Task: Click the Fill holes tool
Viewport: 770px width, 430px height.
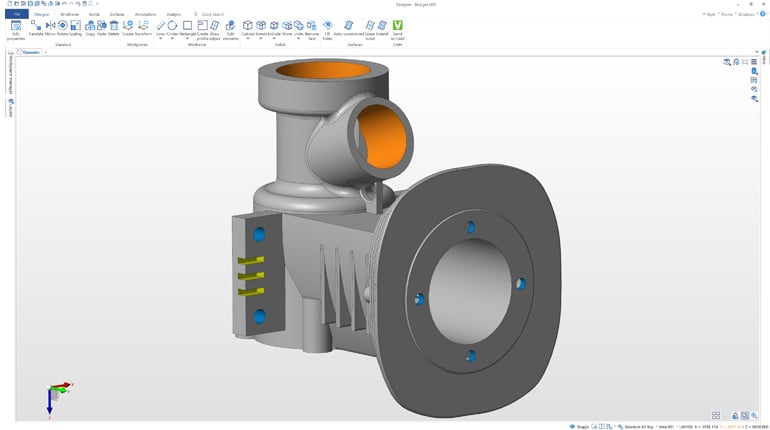Action: 327,25
